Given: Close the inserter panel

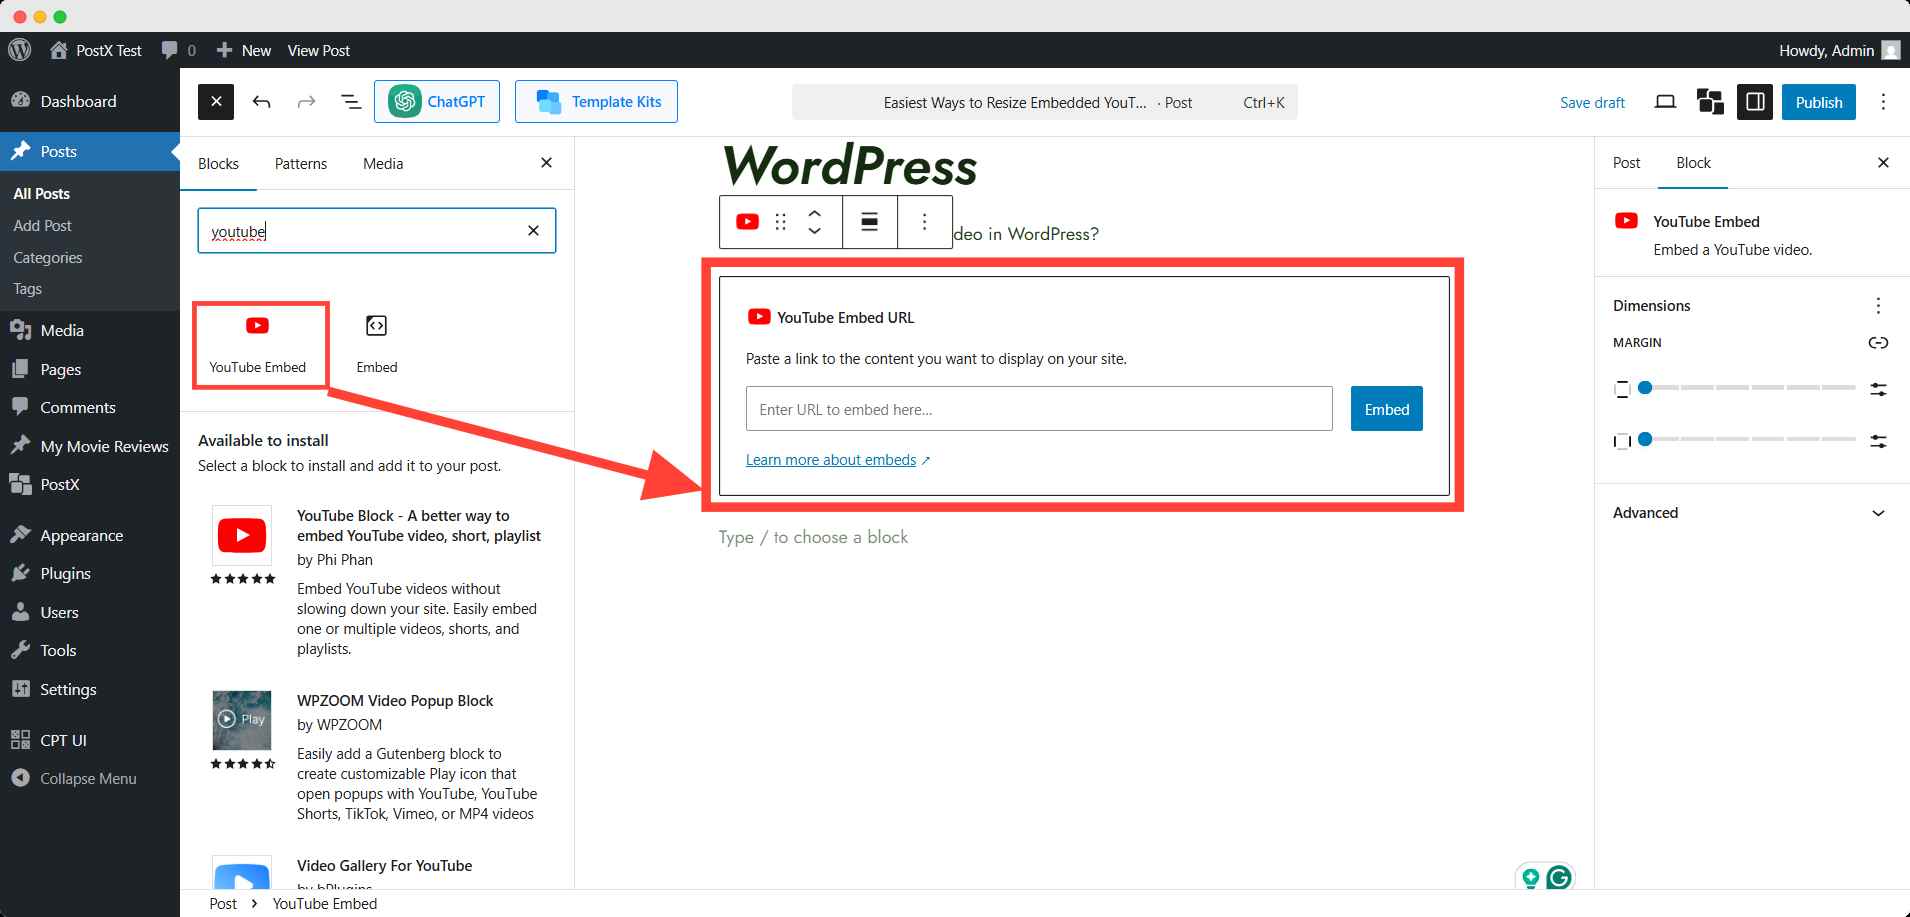Looking at the screenshot, I should tap(546, 163).
